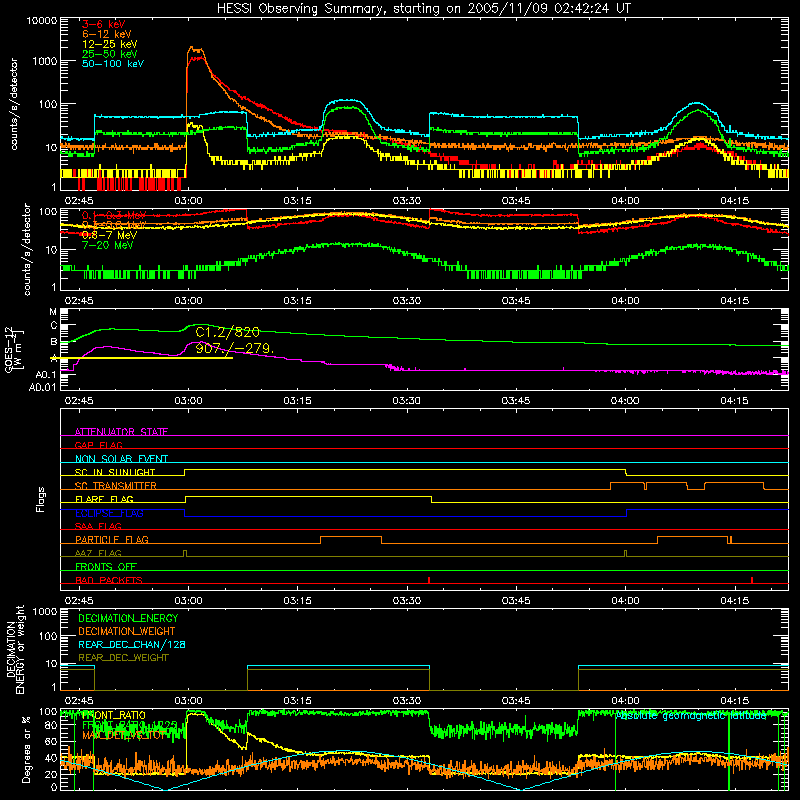Click the C1.2/820 flare annotation
Screen dimensions: 800x800
pos(228,333)
